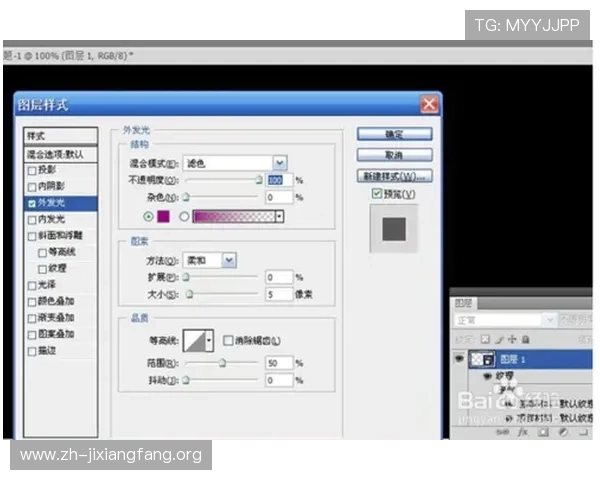Expand the 等高线 contour picker arrow

pyautogui.click(x=209, y=340)
